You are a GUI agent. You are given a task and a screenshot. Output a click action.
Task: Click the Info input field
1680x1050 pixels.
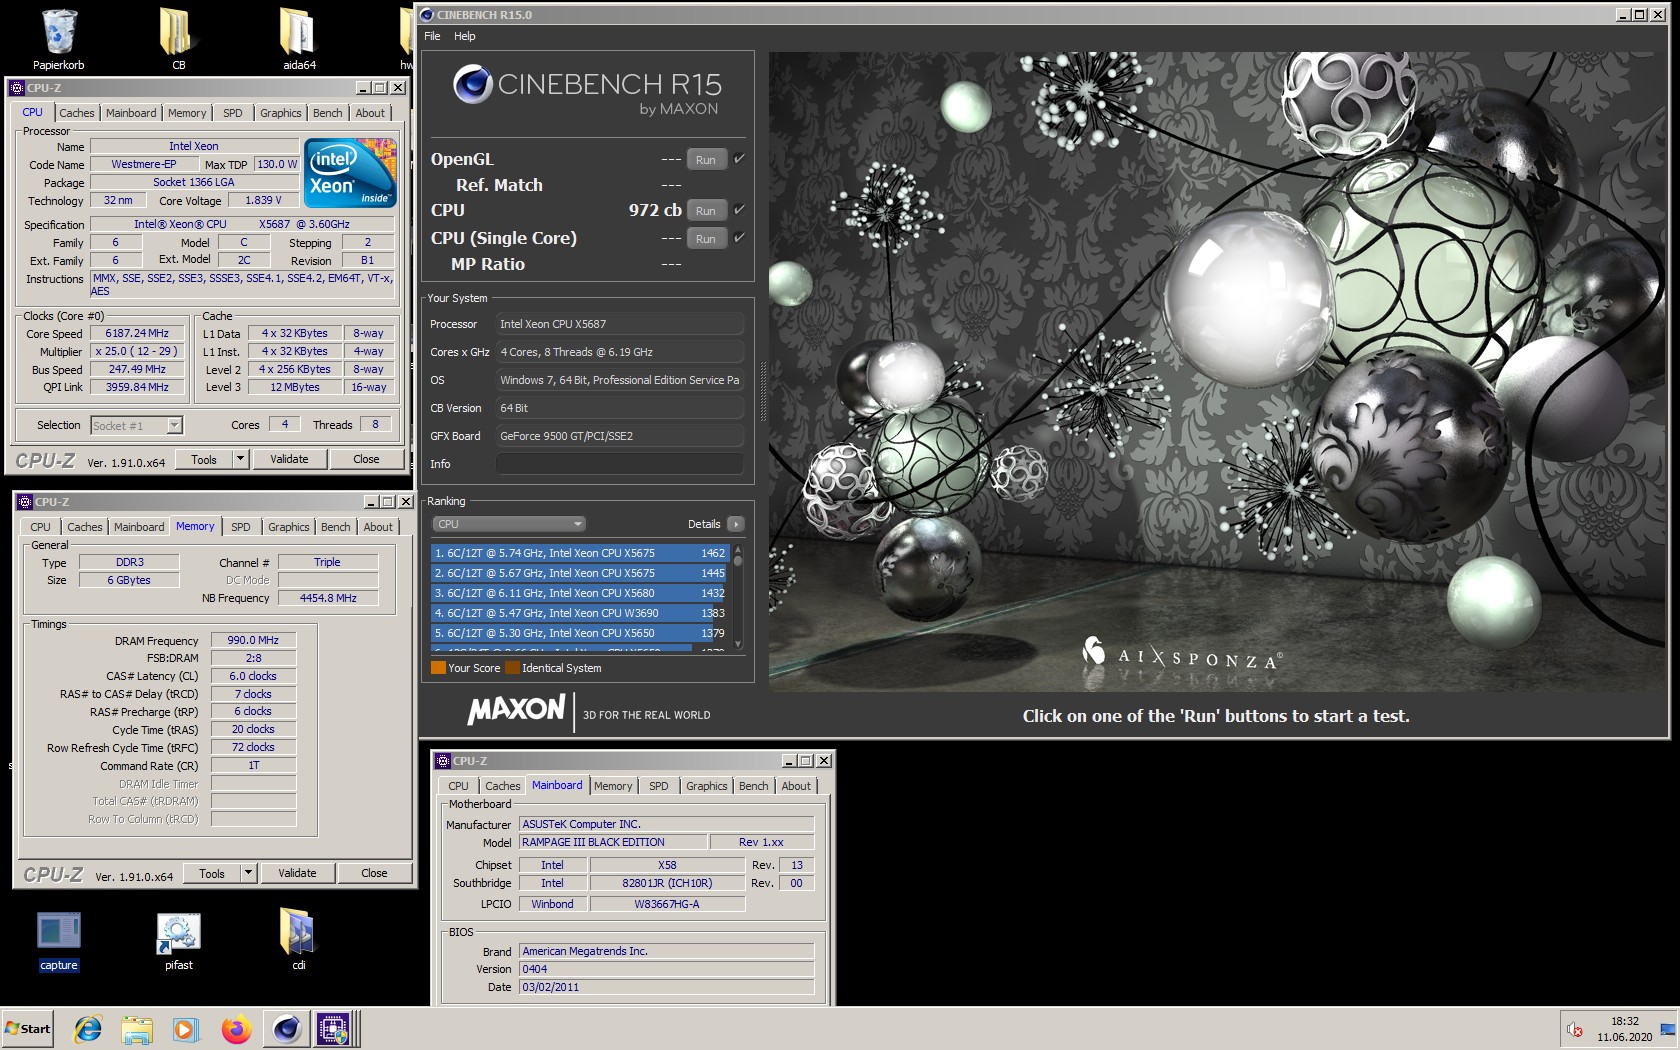click(620, 464)
